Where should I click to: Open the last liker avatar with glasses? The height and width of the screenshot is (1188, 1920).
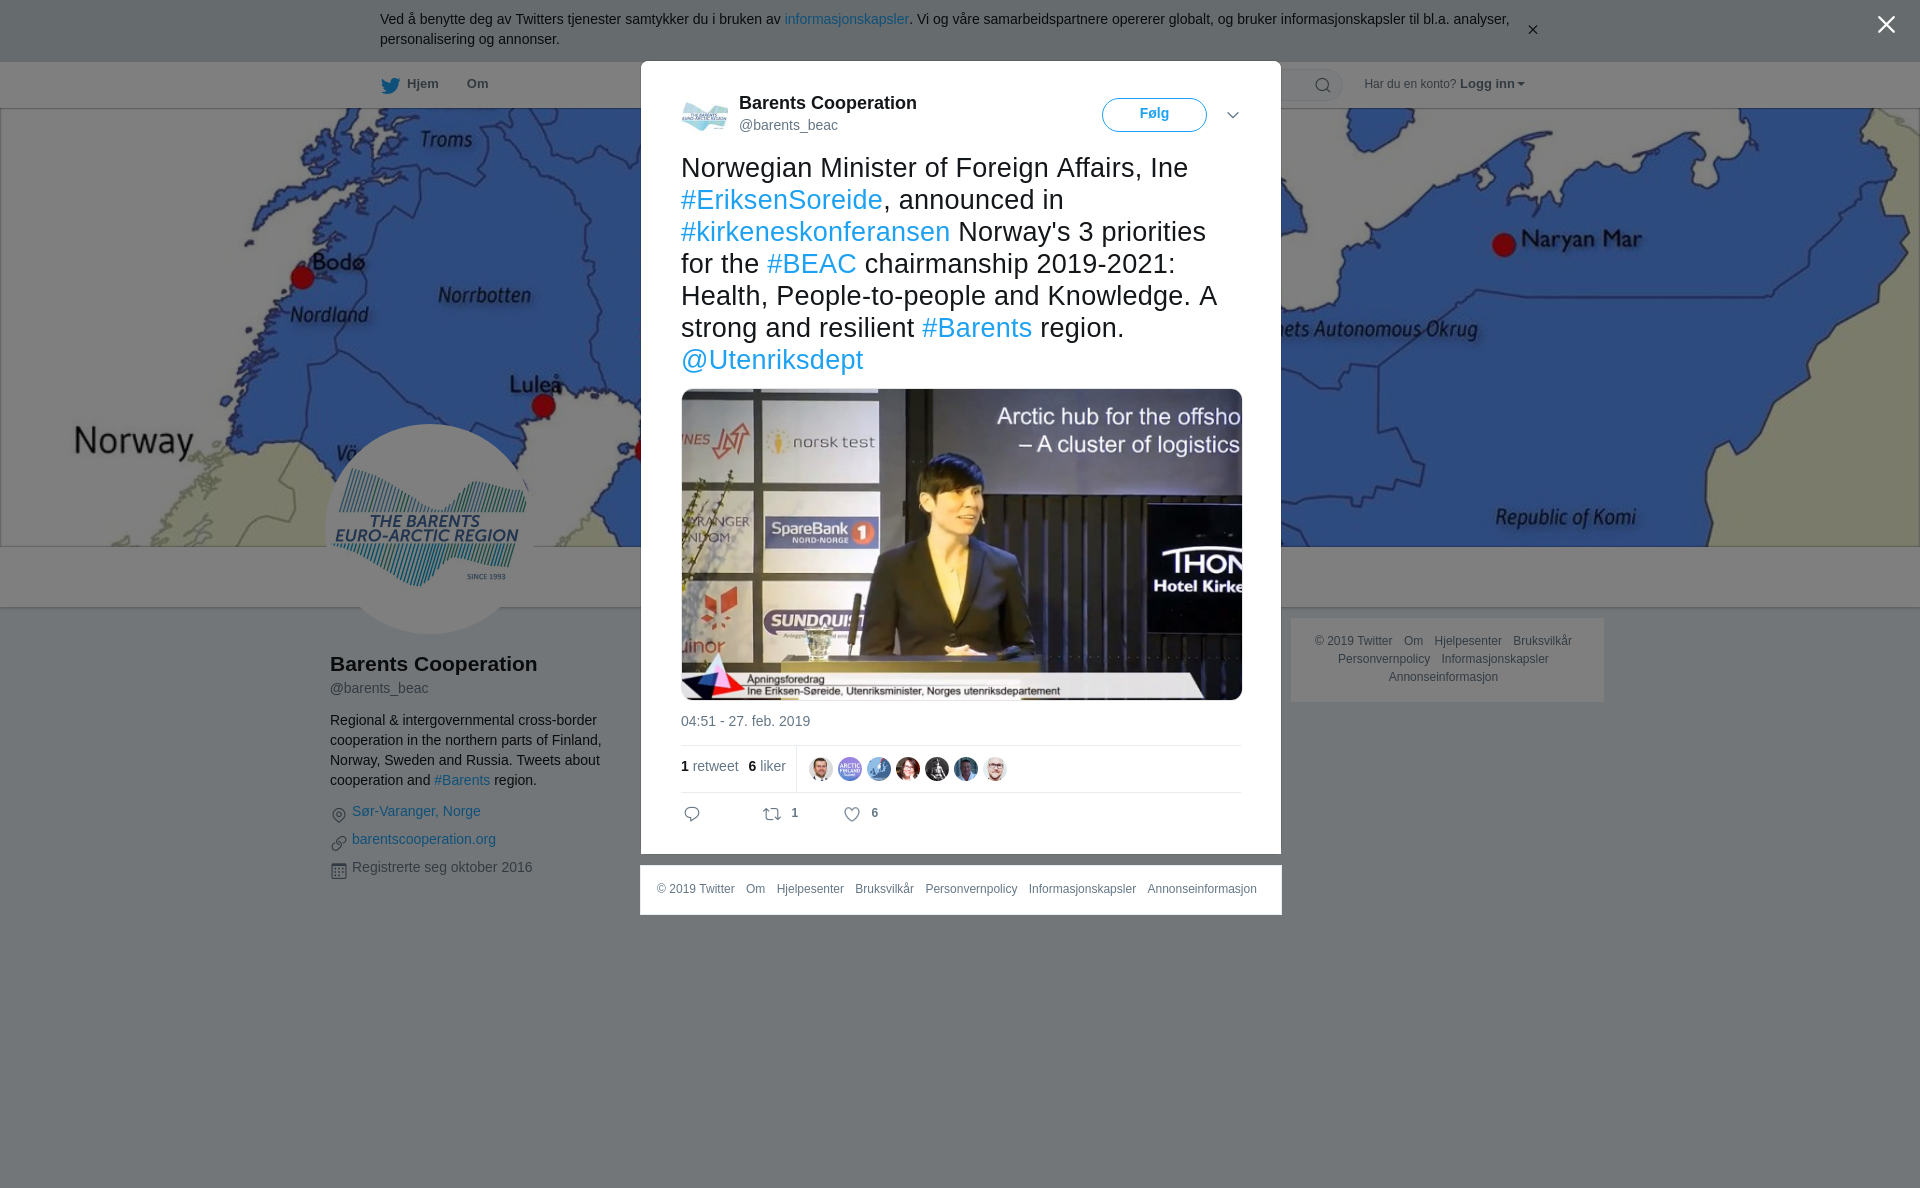click(x=994, y=769)
